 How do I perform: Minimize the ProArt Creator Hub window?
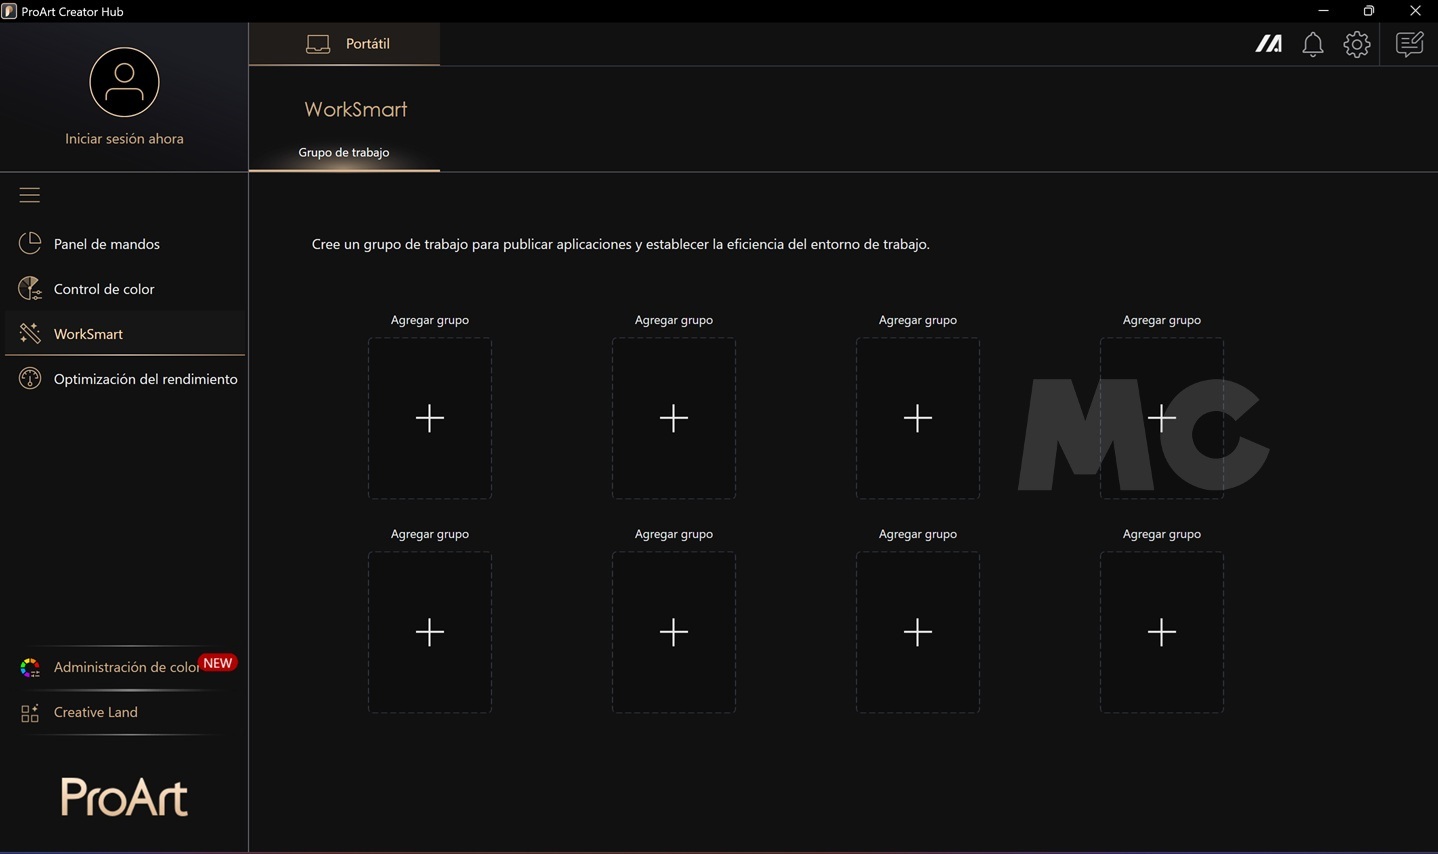tap(1323, 11)
